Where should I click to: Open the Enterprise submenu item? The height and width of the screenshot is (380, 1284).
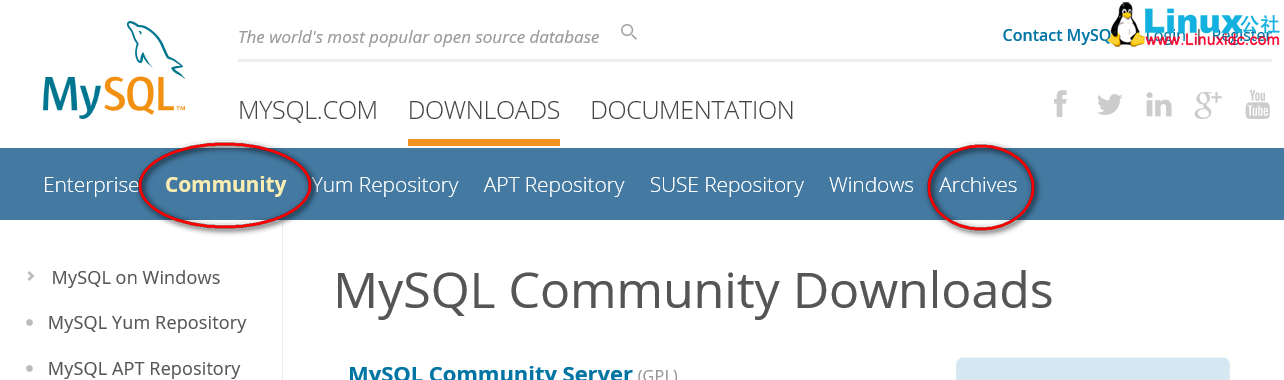tap(91, 185)
